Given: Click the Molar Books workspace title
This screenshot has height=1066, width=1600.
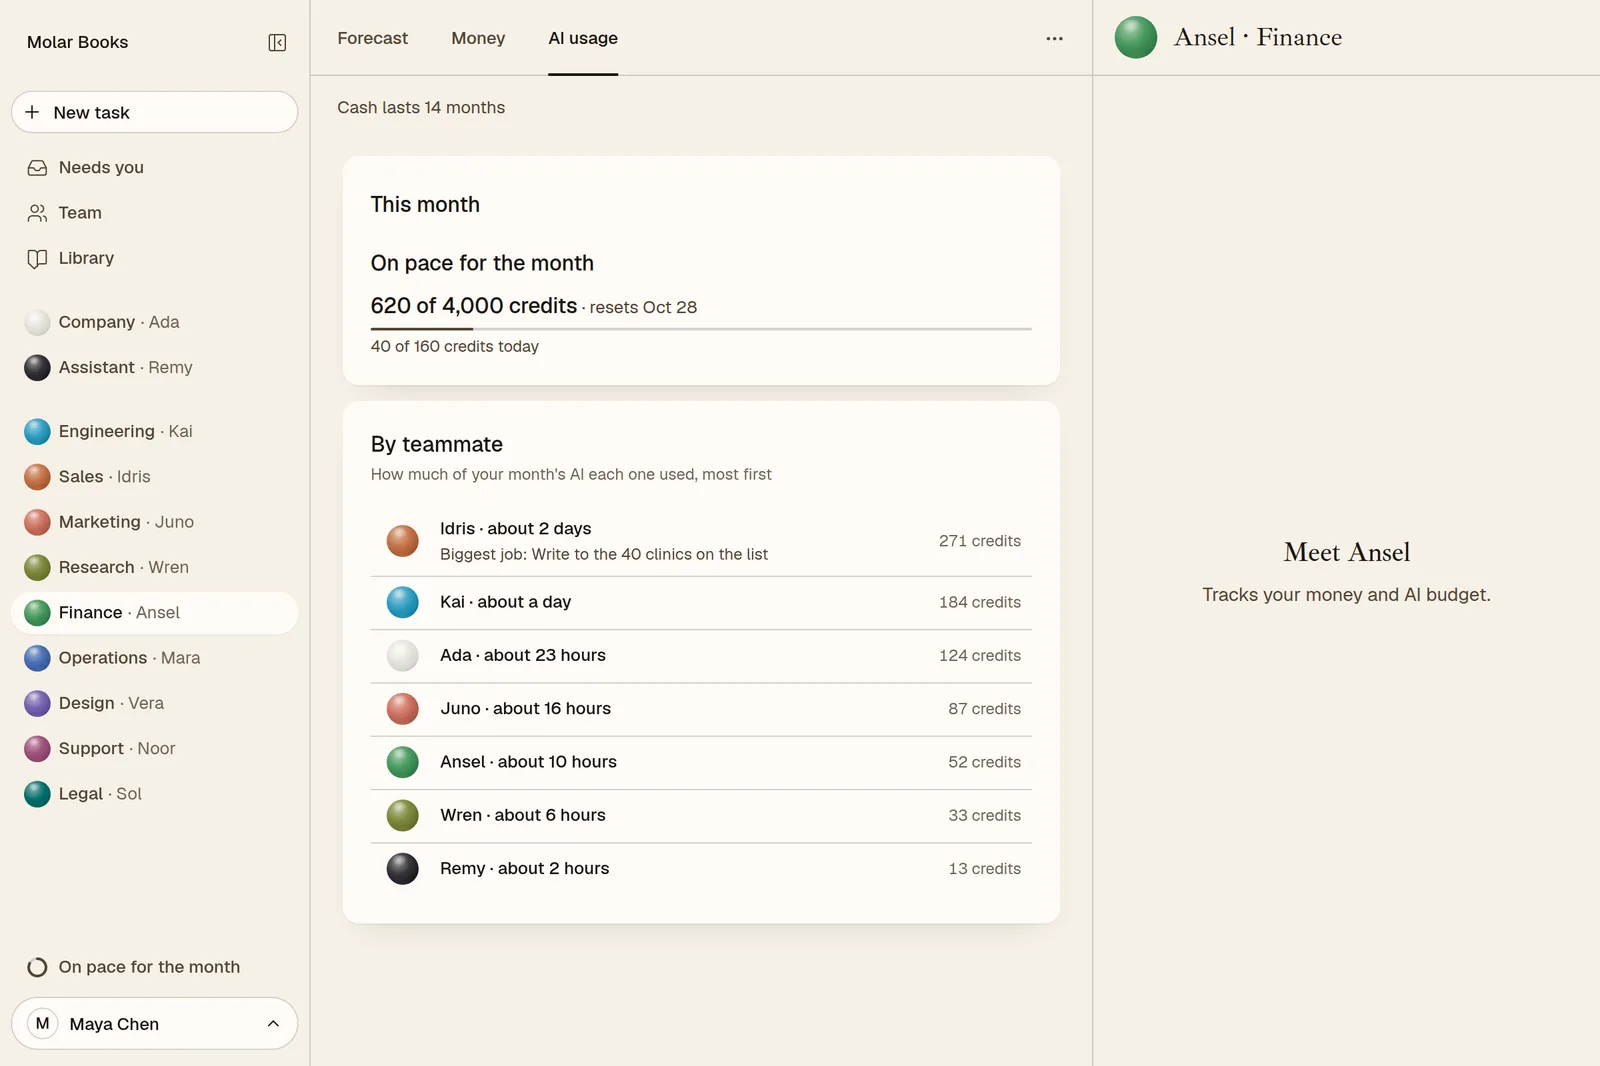Looking at the screenshot, I should pos(77,42).
